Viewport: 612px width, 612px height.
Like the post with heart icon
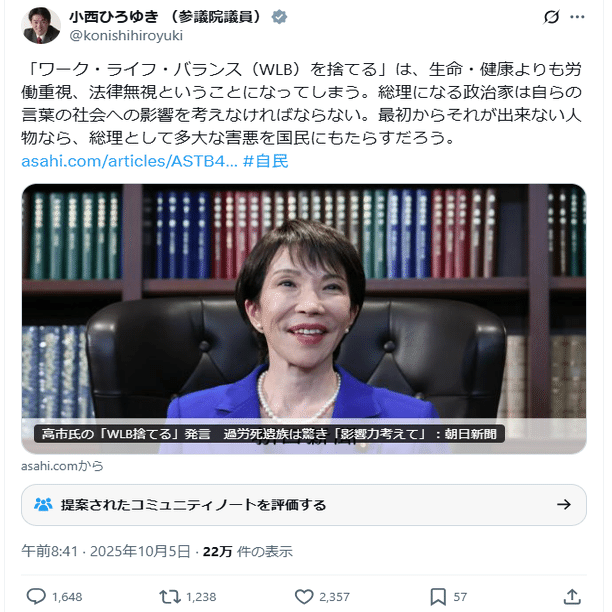point(304,597)
